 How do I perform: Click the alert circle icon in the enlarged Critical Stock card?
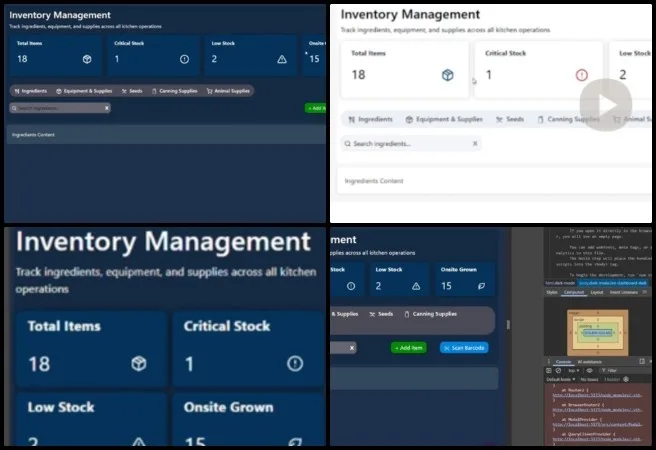click(294, 363)
